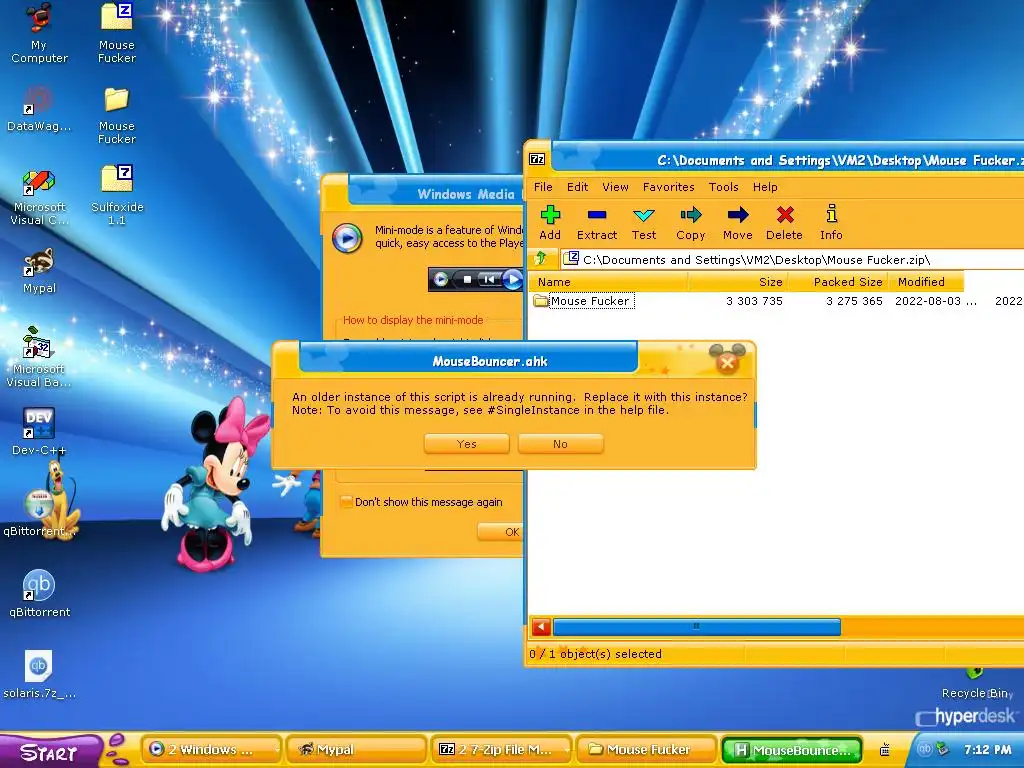Select the solaris.7z file icon

39,674
